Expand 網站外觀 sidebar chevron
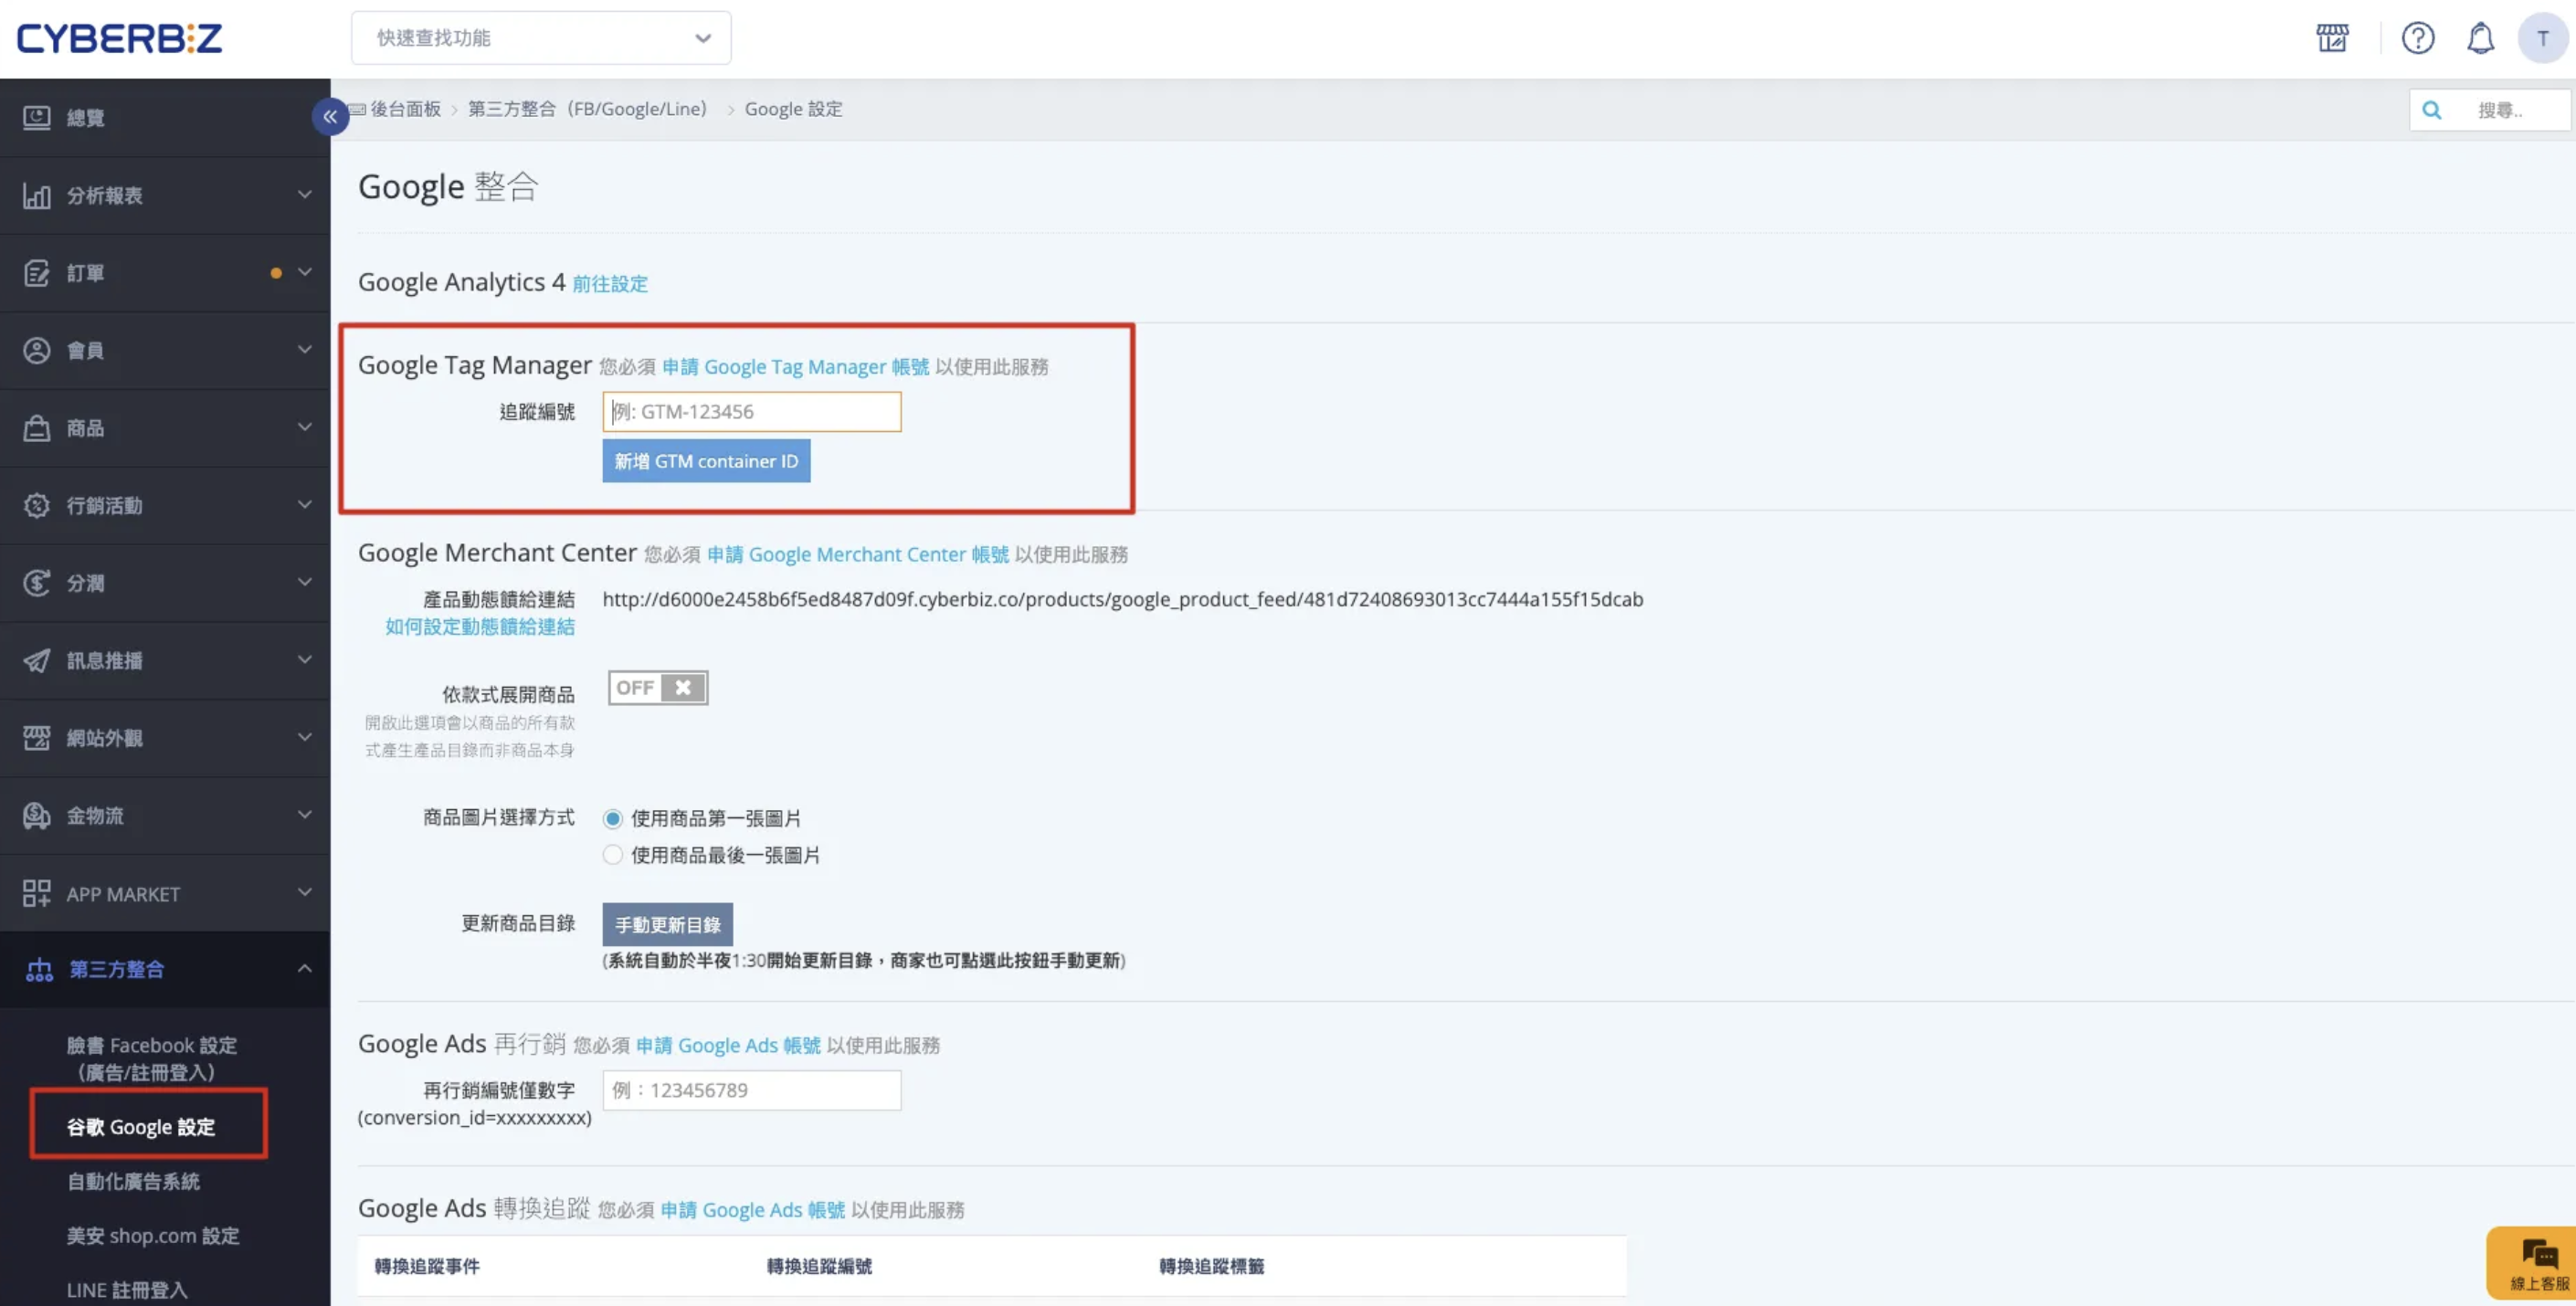2576x1306 pixels. pos(305,737)
